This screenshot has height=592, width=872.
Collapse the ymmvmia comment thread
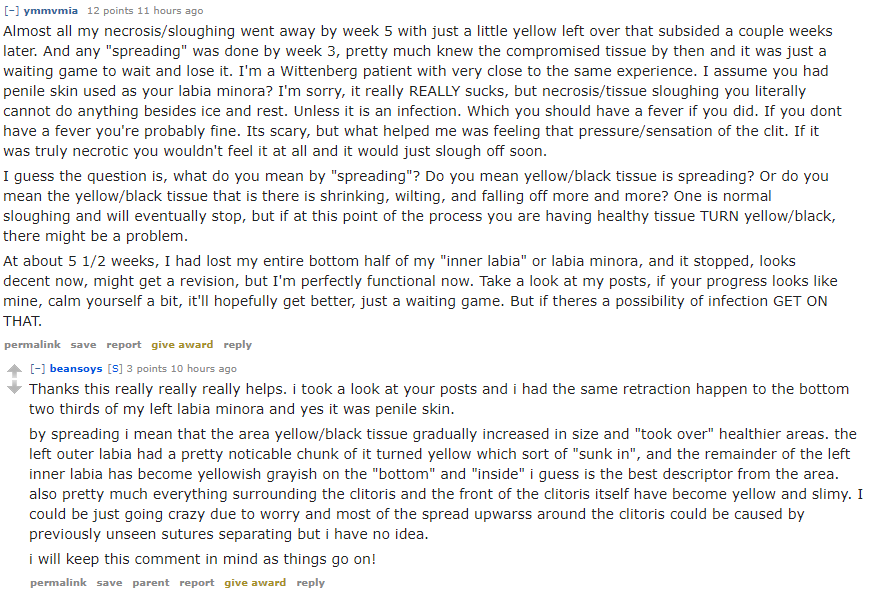(12, 11)
